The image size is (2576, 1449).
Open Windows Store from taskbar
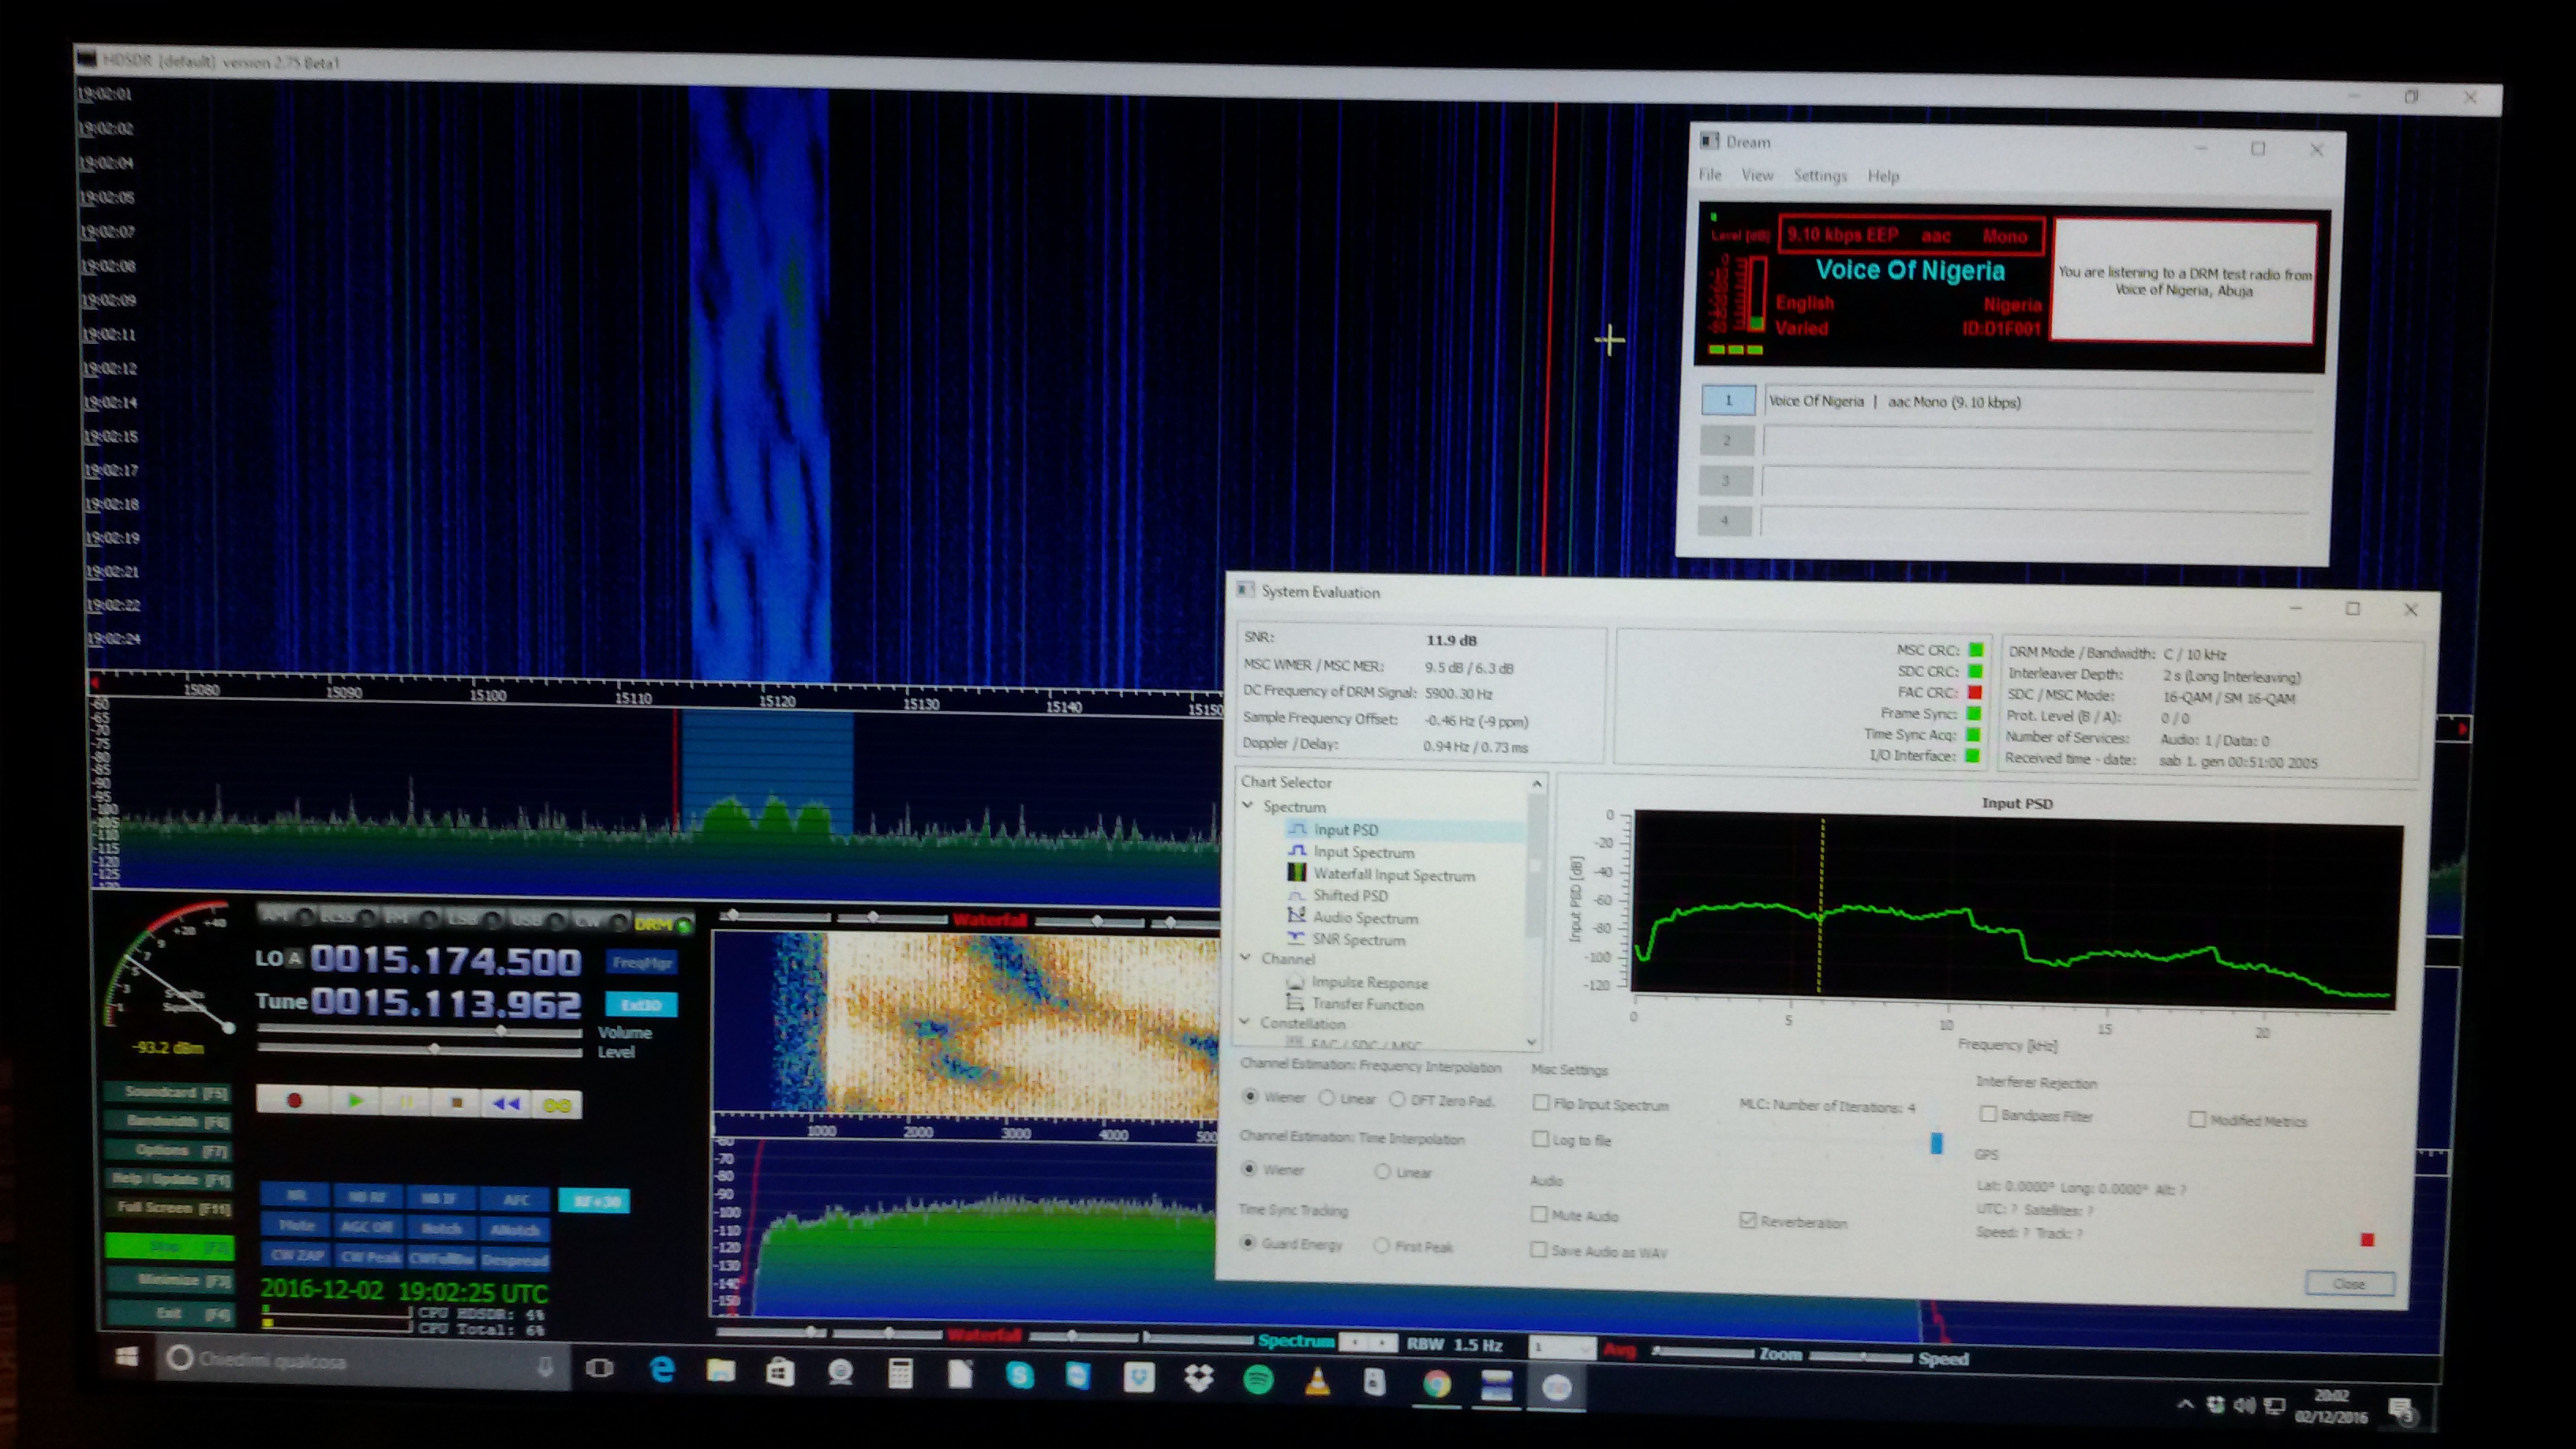click(x=780, y=1372)
